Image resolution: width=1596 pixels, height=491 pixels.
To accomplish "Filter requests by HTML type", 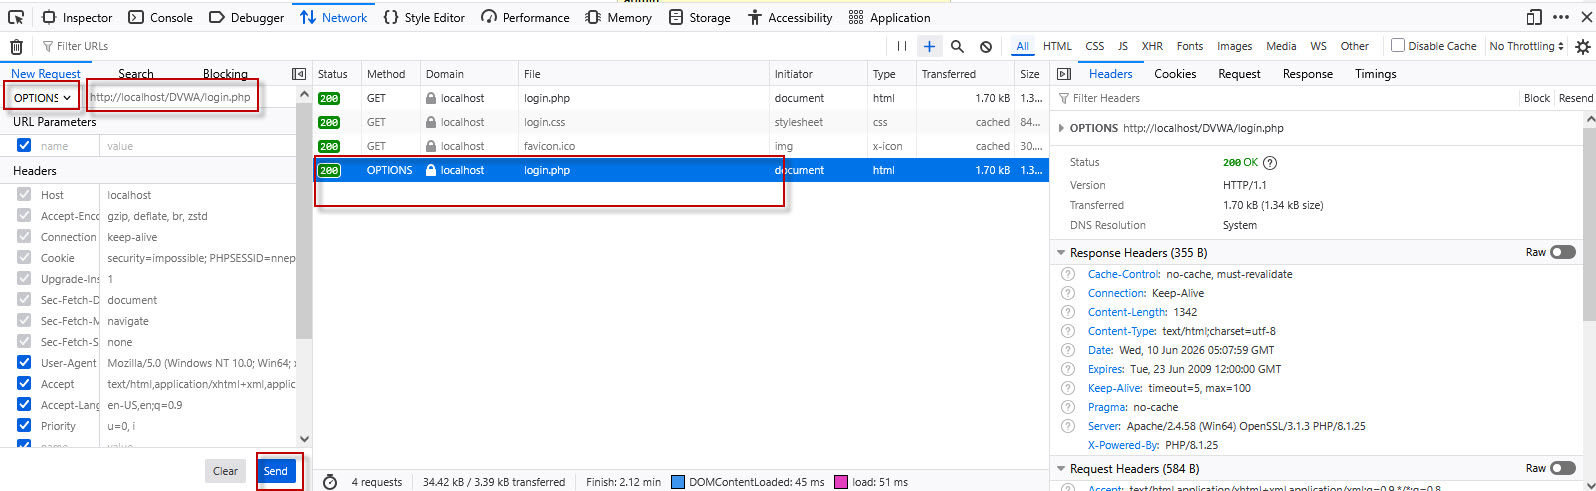I will point(1057,46).
